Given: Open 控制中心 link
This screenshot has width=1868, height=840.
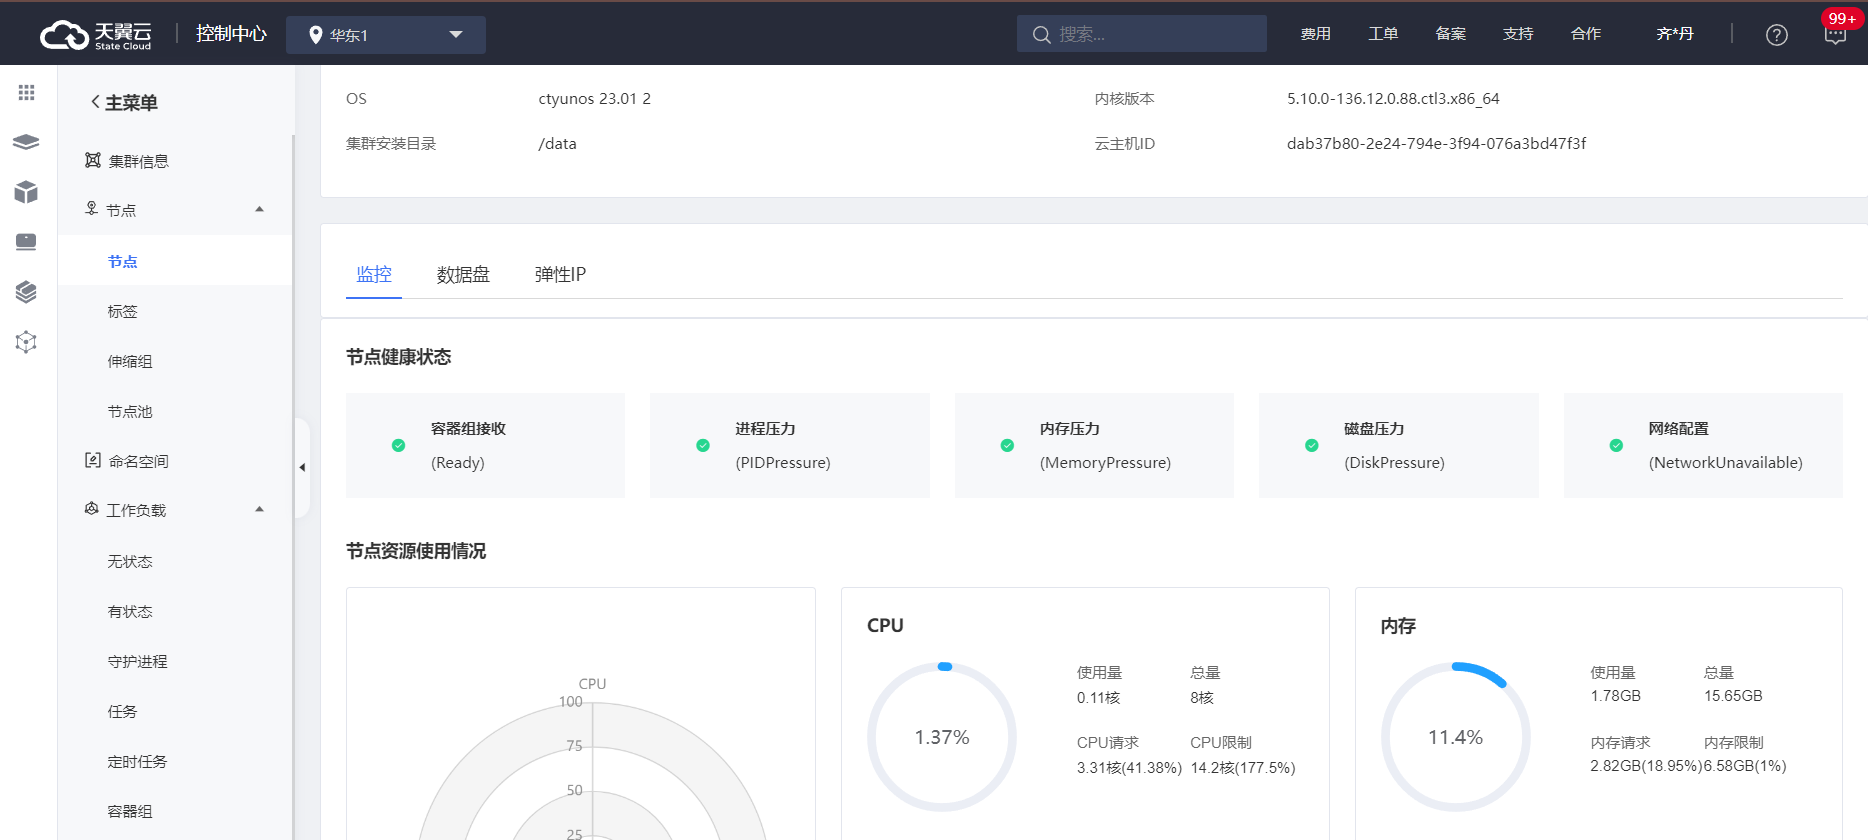Looking at the screenshot, I should click(231, 34).
